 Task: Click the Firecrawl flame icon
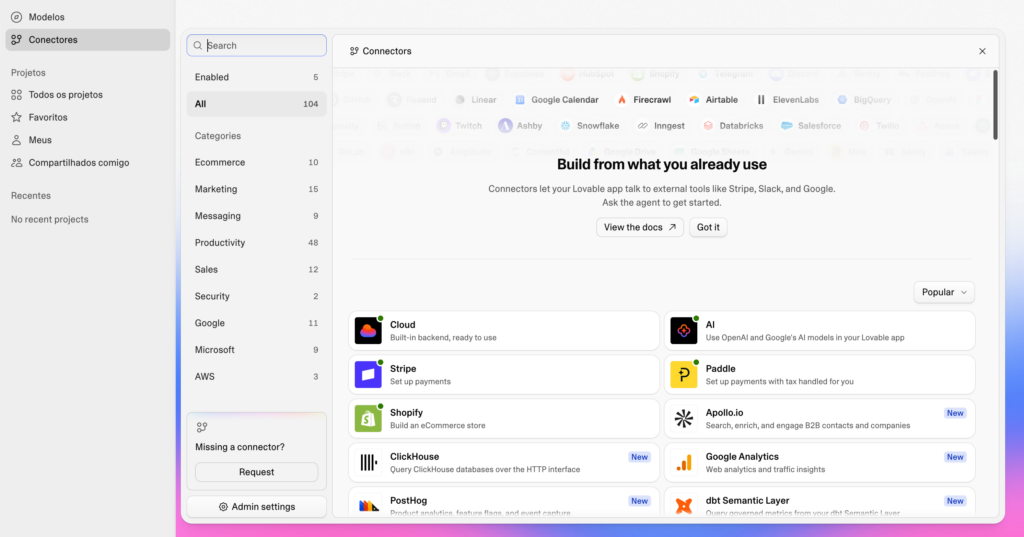coord(622,100)
